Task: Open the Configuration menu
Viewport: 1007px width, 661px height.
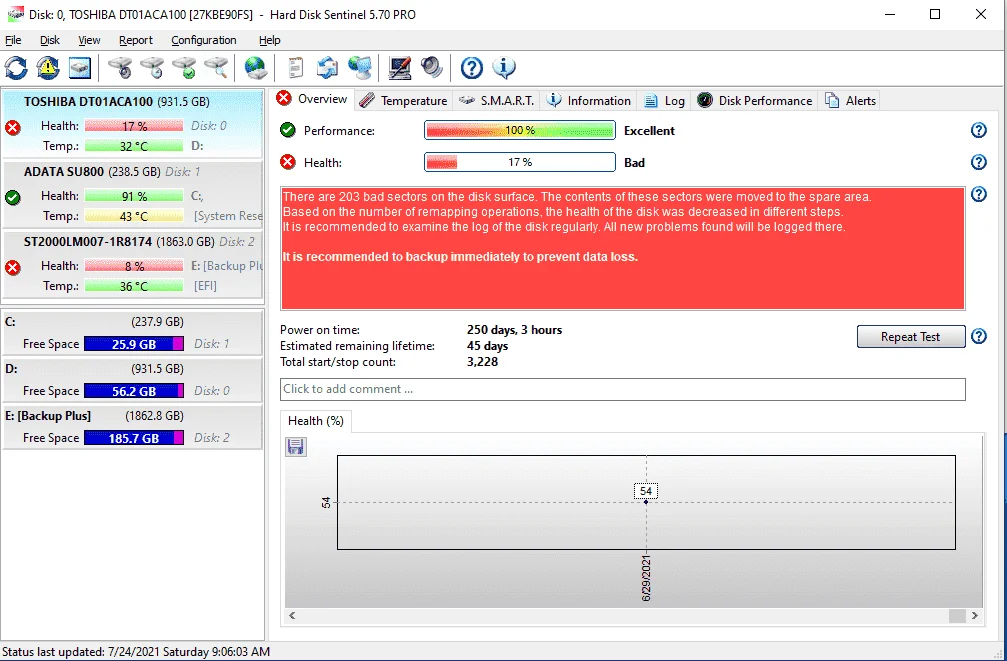Action: pyautogui.click(x=204, y=40)
